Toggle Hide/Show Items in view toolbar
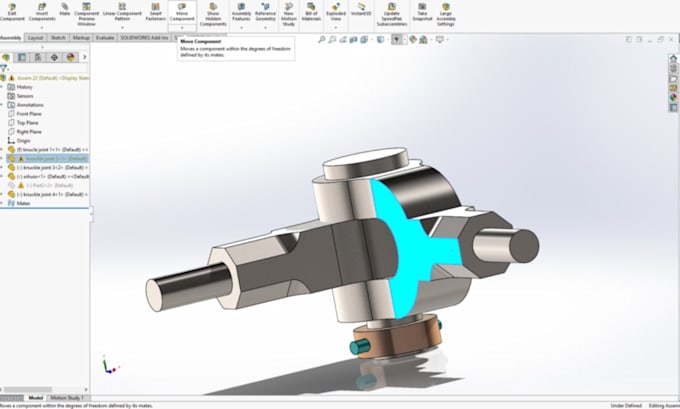 coord(397,39)
